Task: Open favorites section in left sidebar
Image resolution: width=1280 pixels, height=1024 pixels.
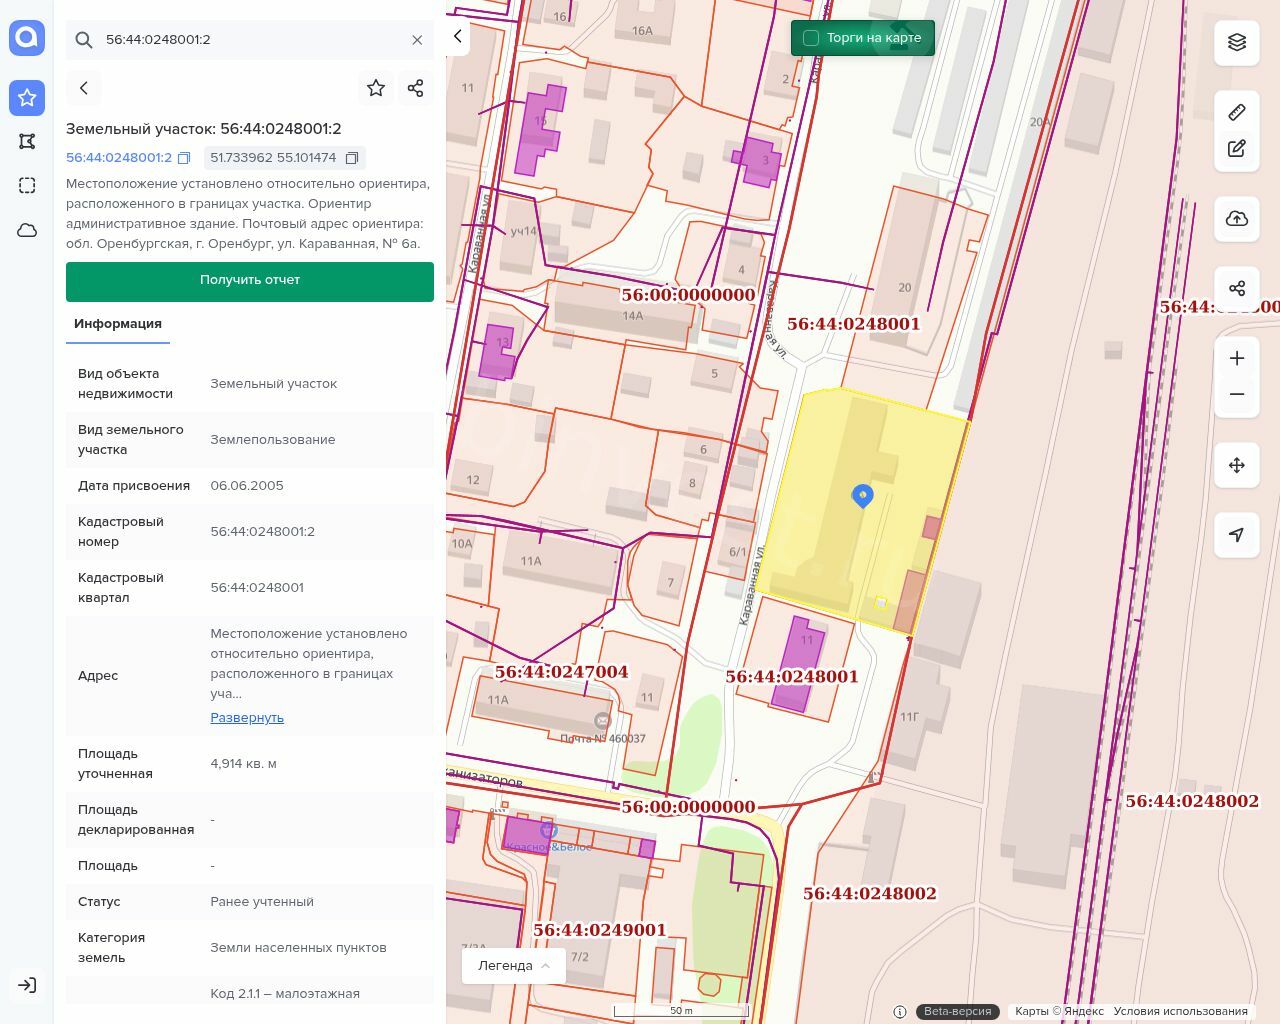Action: click(x=27, y=97)
